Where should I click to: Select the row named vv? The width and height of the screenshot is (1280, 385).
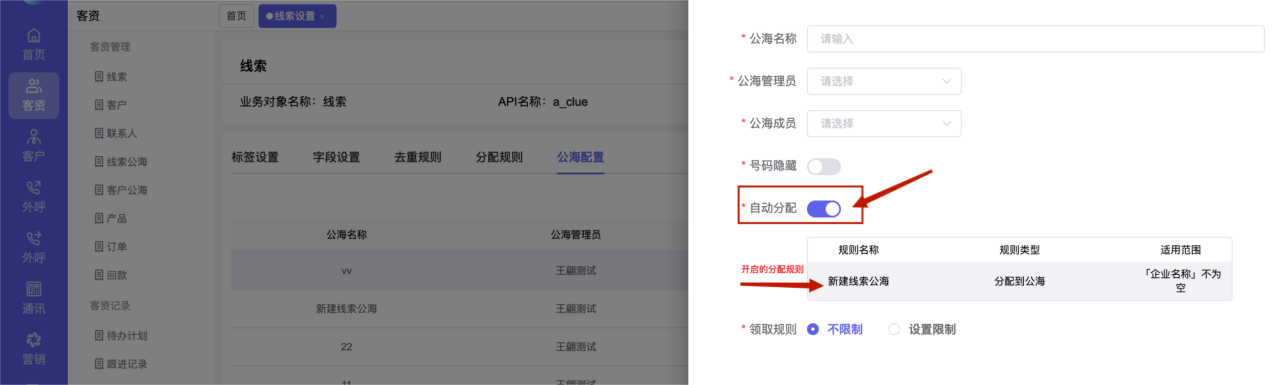(x=460, y=270)
